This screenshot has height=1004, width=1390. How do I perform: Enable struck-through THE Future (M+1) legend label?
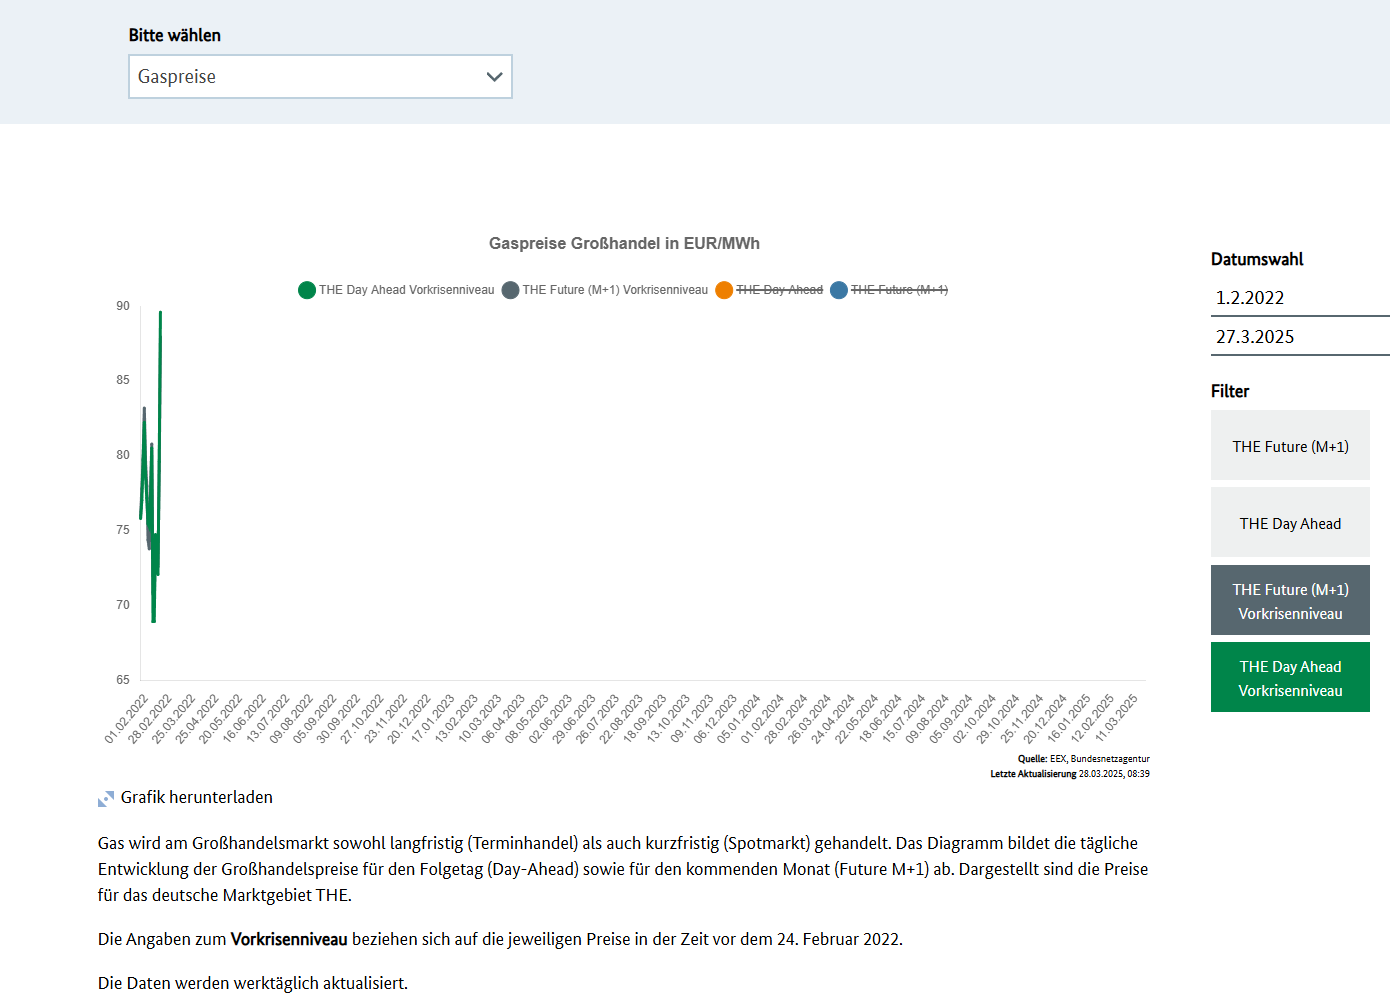(x=899, y=290)
